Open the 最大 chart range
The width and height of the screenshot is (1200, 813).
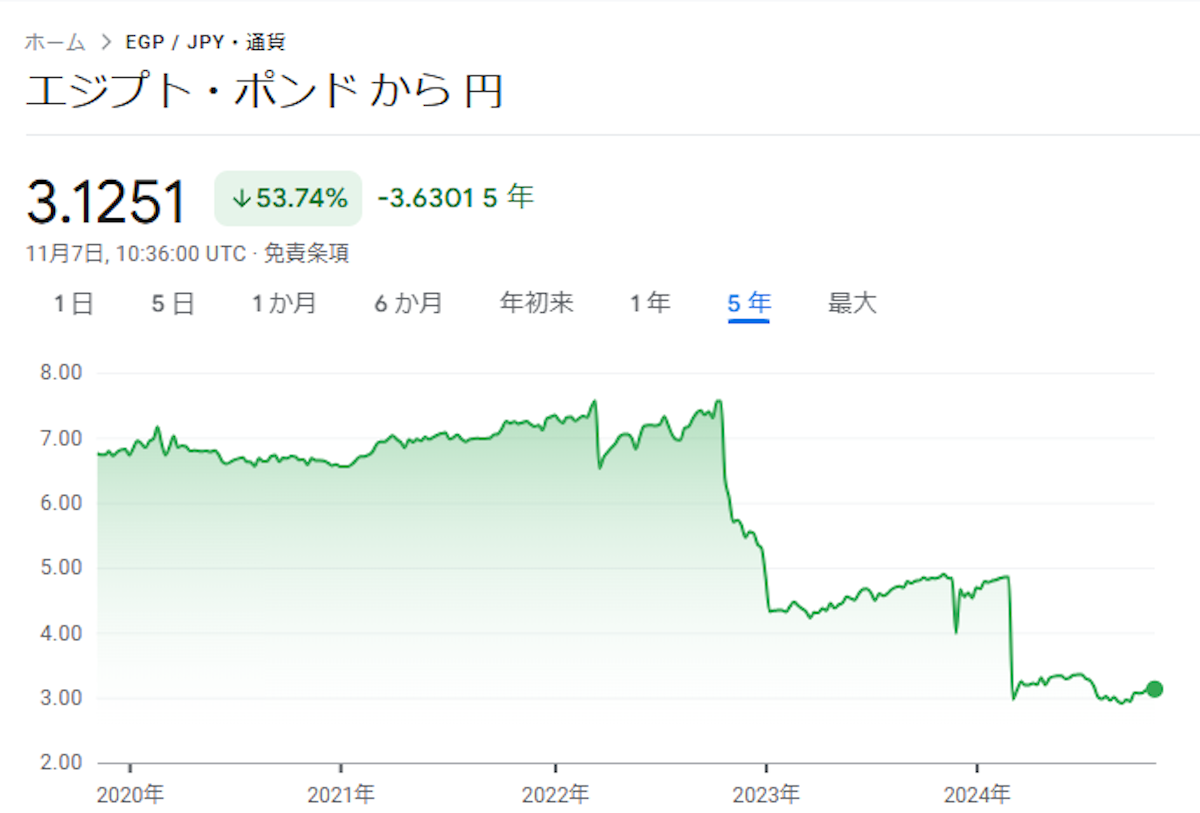(852, 303)
